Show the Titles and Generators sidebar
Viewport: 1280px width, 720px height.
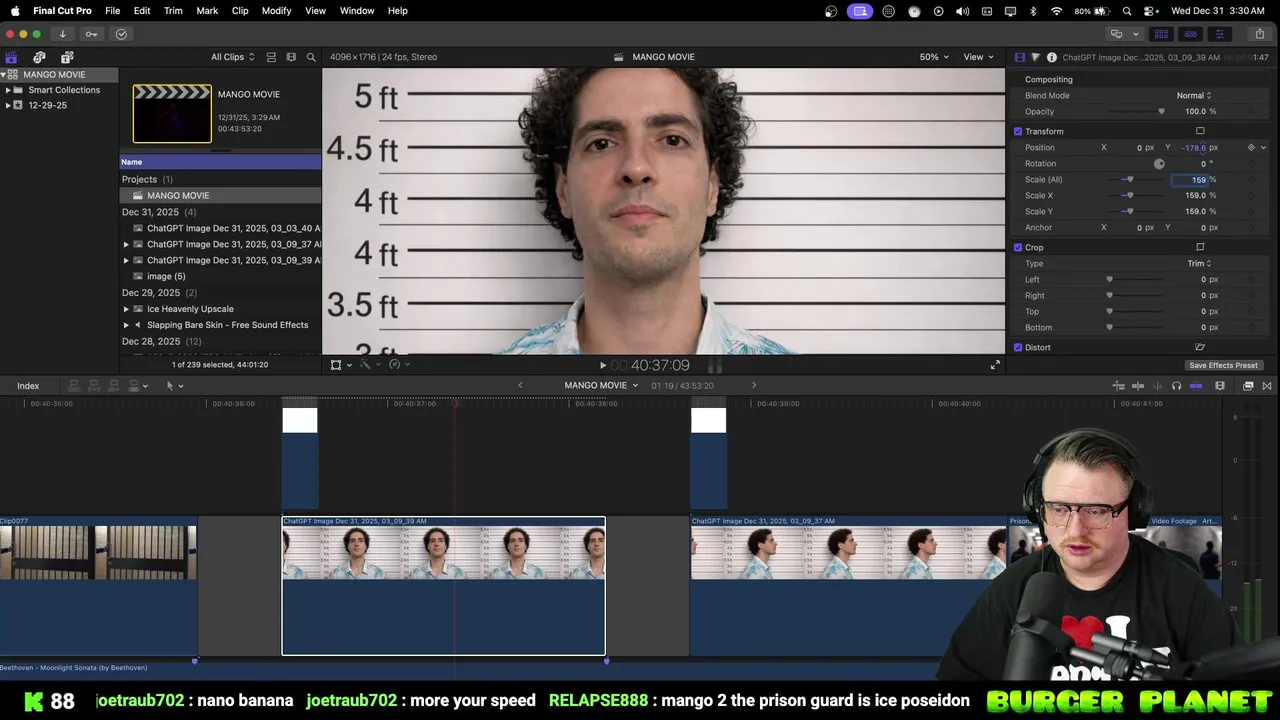[67, 57]
